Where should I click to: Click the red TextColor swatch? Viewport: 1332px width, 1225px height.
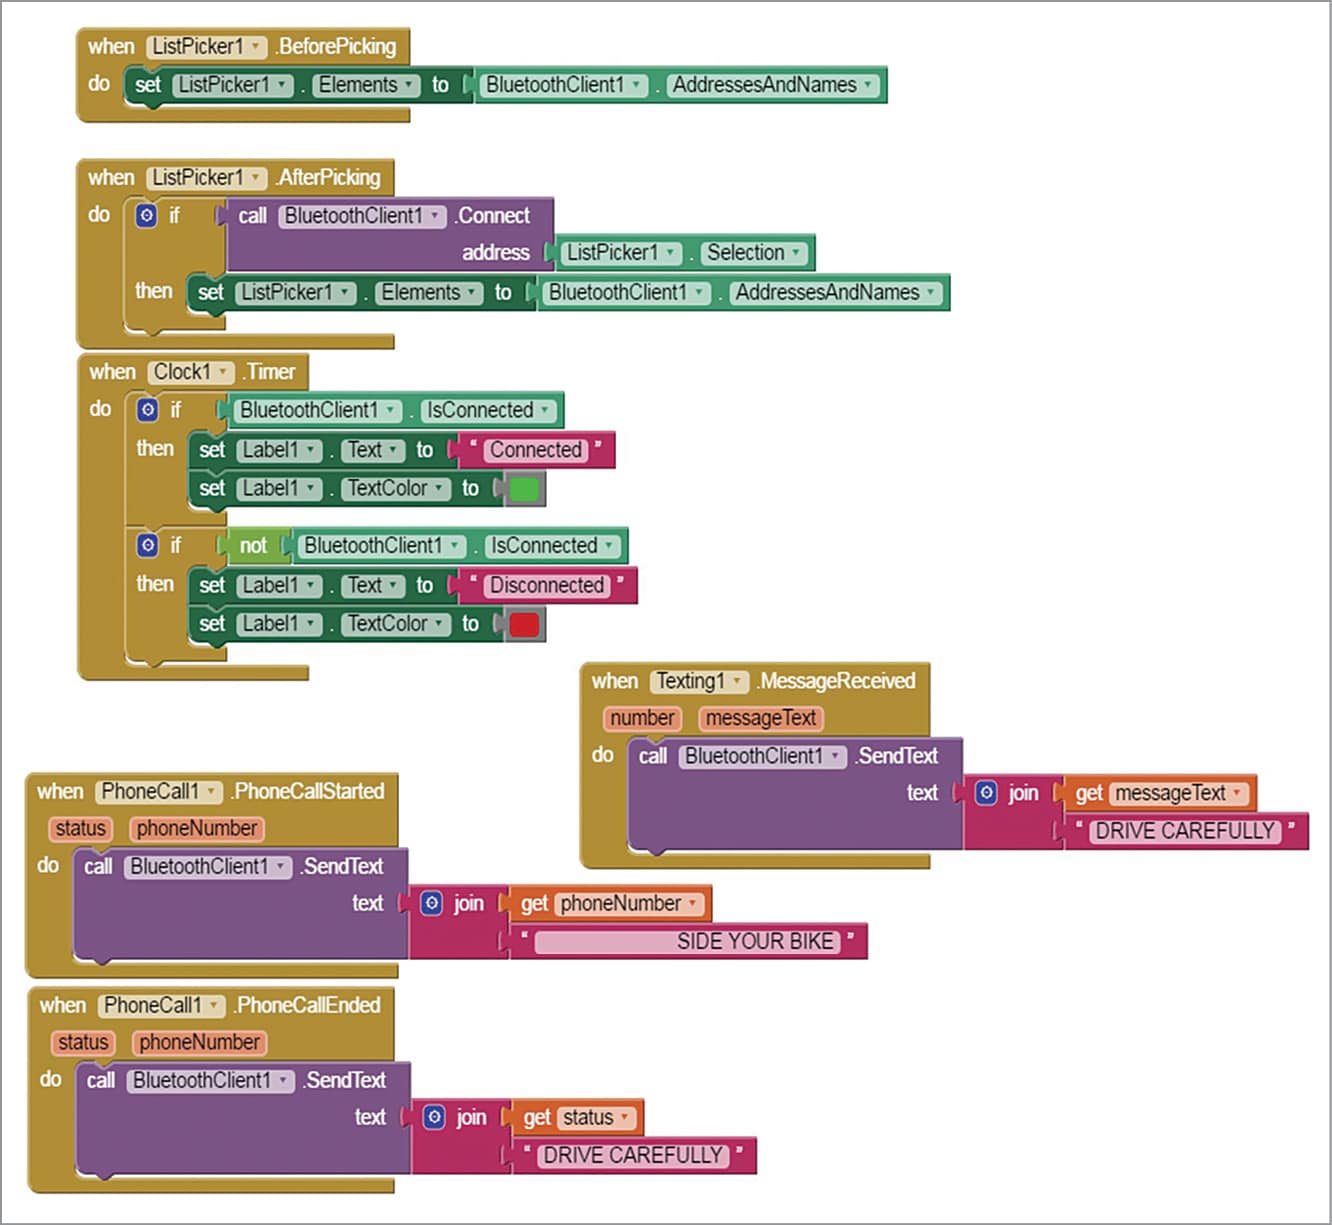tap(524, 624)
